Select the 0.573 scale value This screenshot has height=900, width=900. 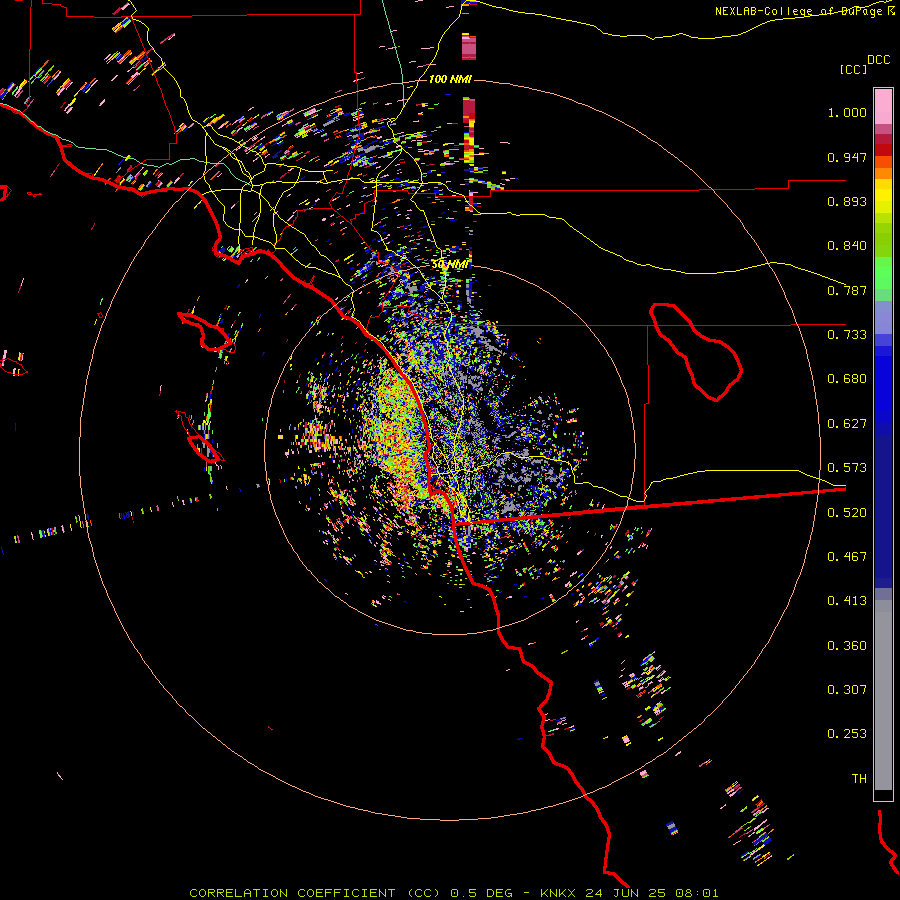click(x=847, y=468)
